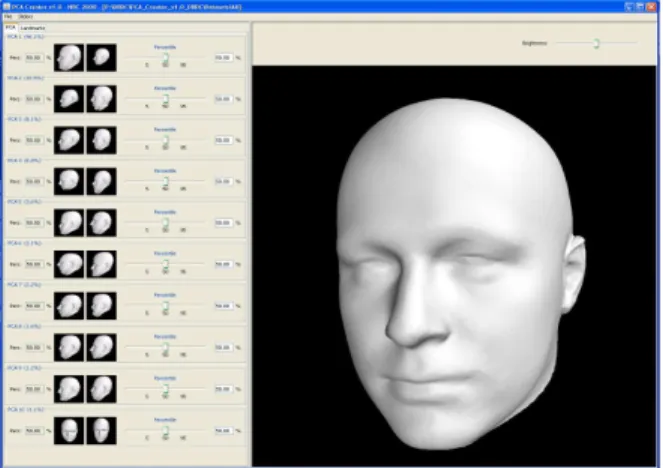This screenshot has width=663, height=468.
Task: Select PCA 7 right head thumbnail
Action: tap(101, 306)
